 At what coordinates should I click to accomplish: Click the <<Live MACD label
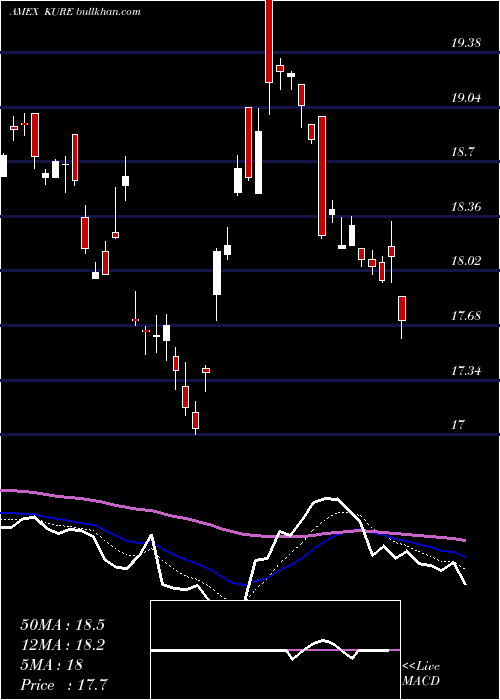421,674
